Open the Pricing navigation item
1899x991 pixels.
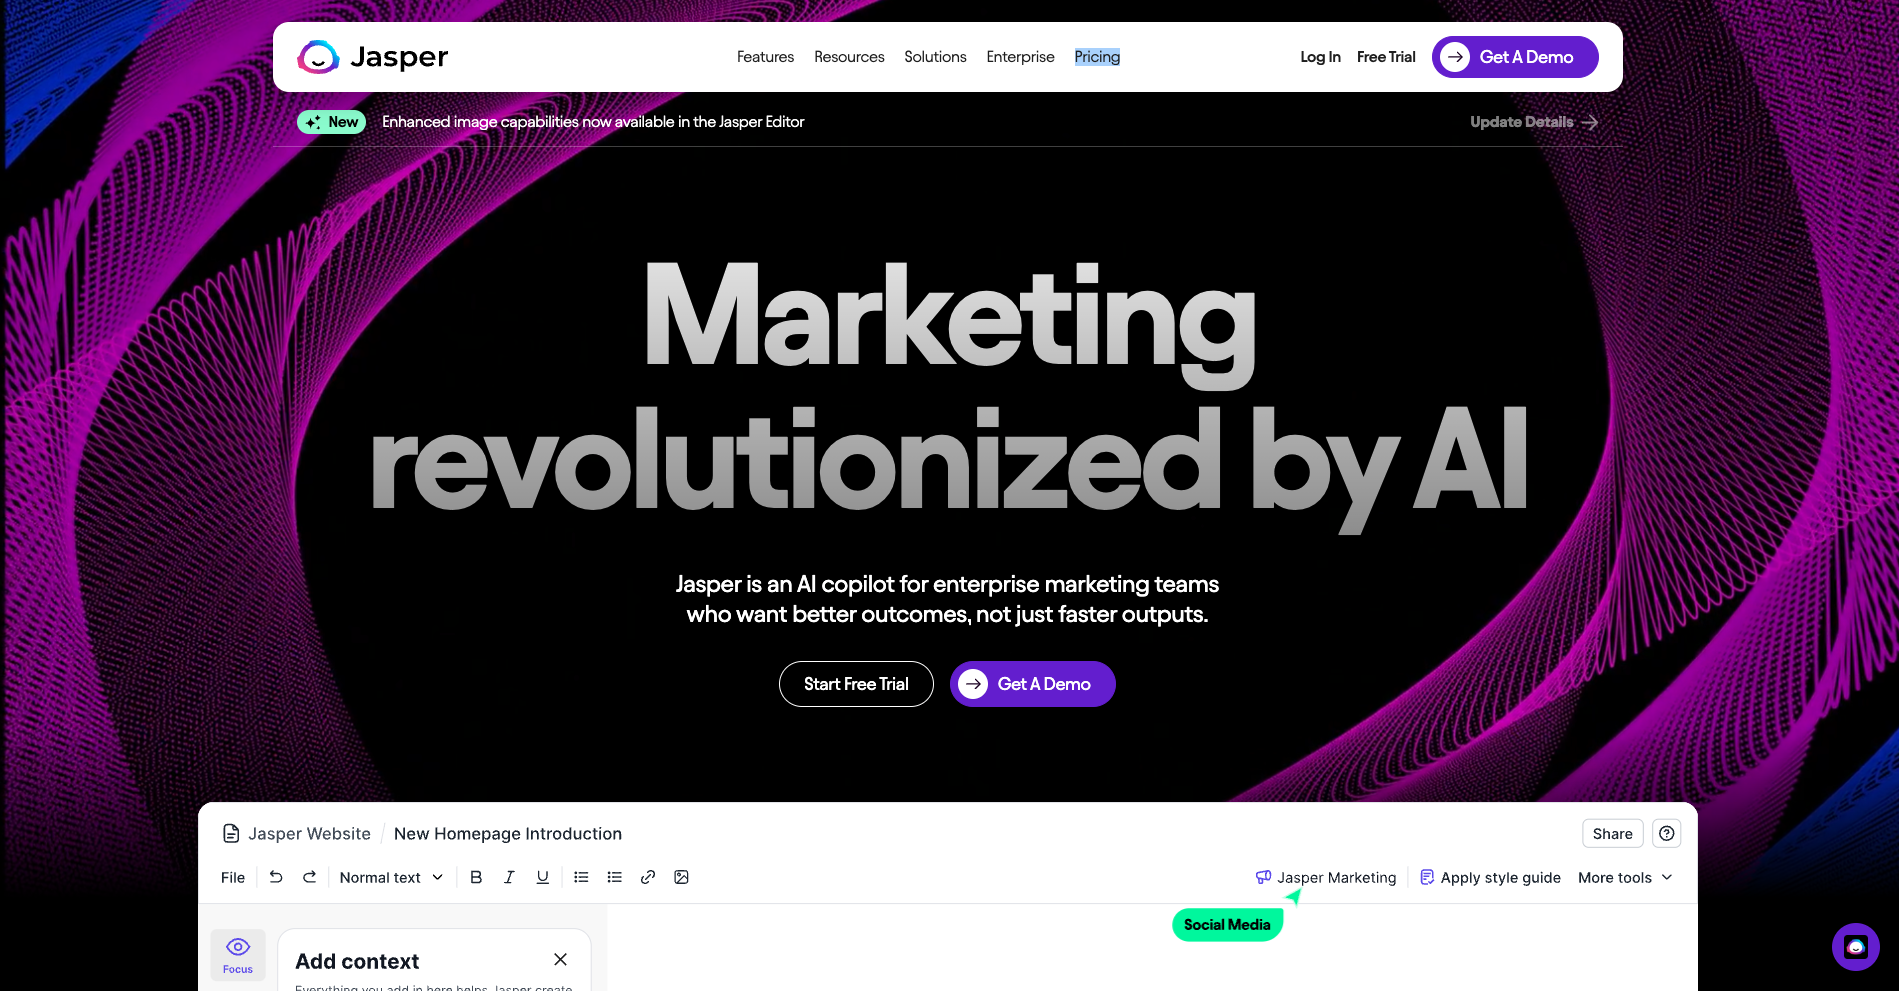point(1096,57)
